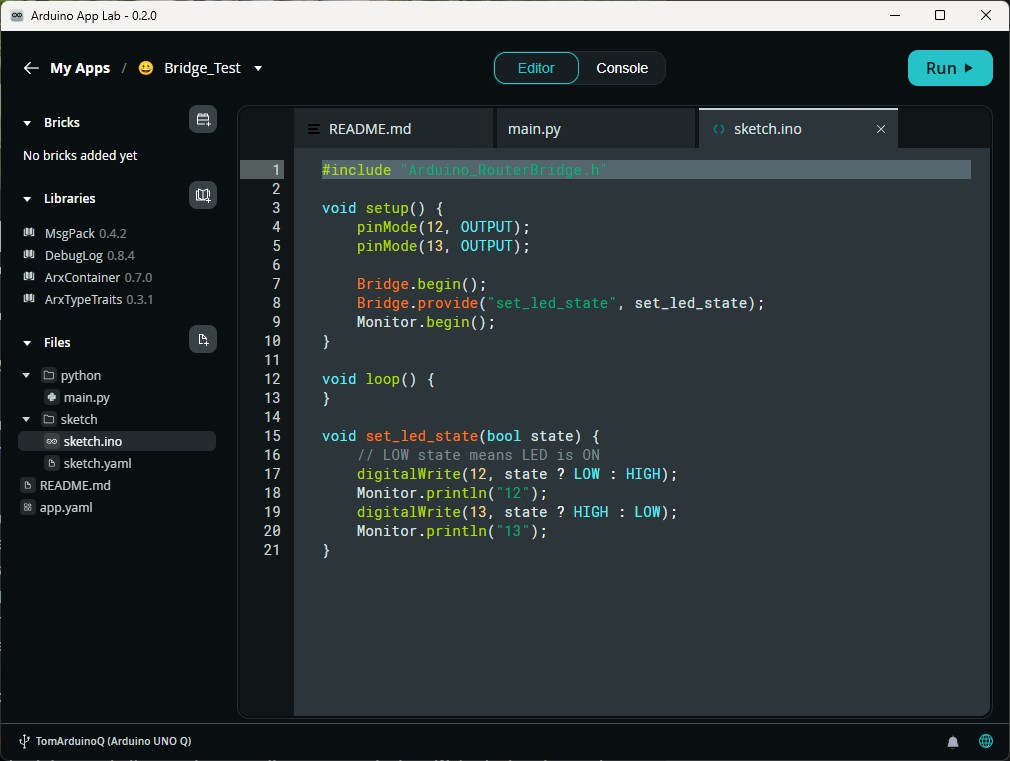
Task: Collapse the Bricks section
Action: (26, 122)
